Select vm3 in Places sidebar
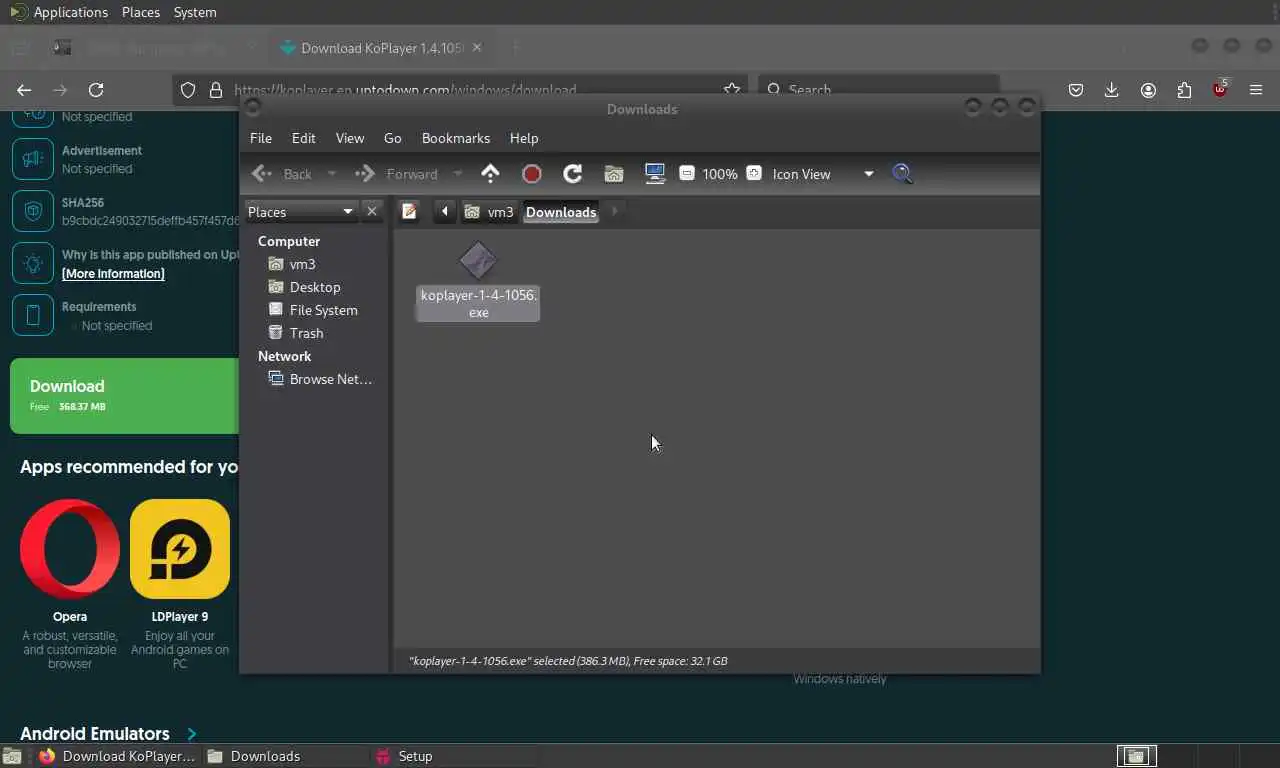This screenshot has height=768, width=1280. tap(302, 264)
